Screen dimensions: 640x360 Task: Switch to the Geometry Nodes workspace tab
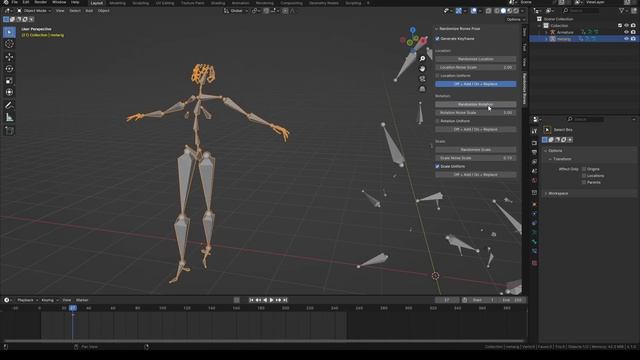pos(324,3)
